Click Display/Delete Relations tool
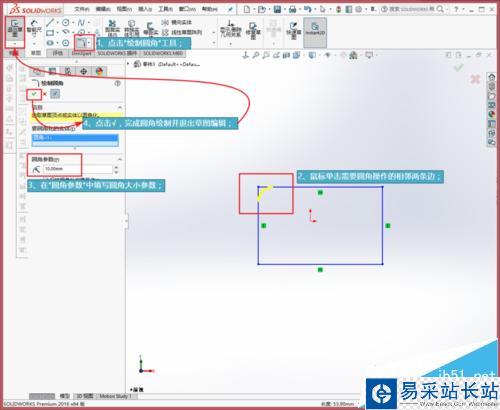This screenshot has width=500, height=410. tap(230, 29)
